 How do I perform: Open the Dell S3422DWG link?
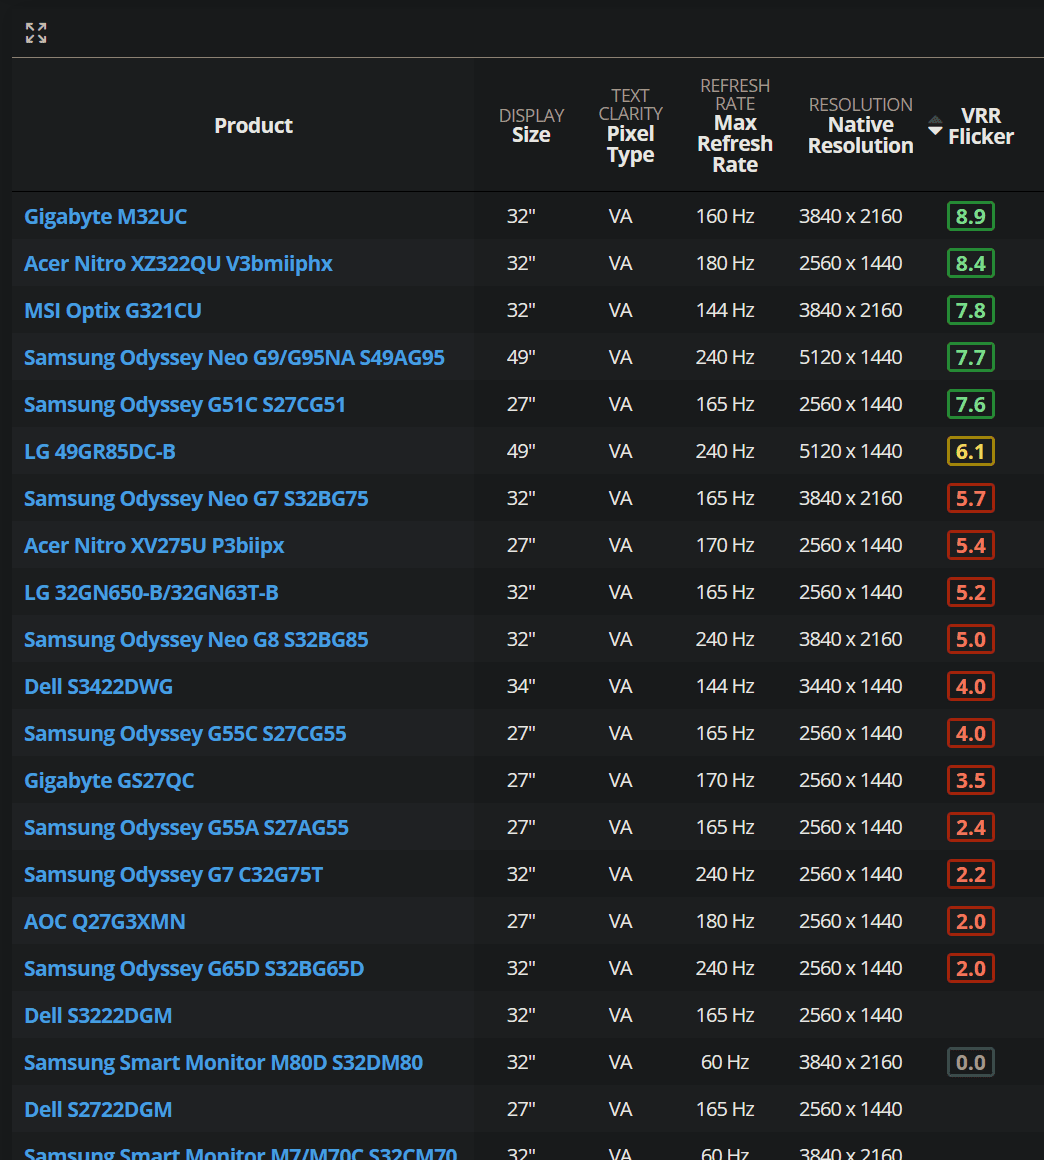[98, 687]
